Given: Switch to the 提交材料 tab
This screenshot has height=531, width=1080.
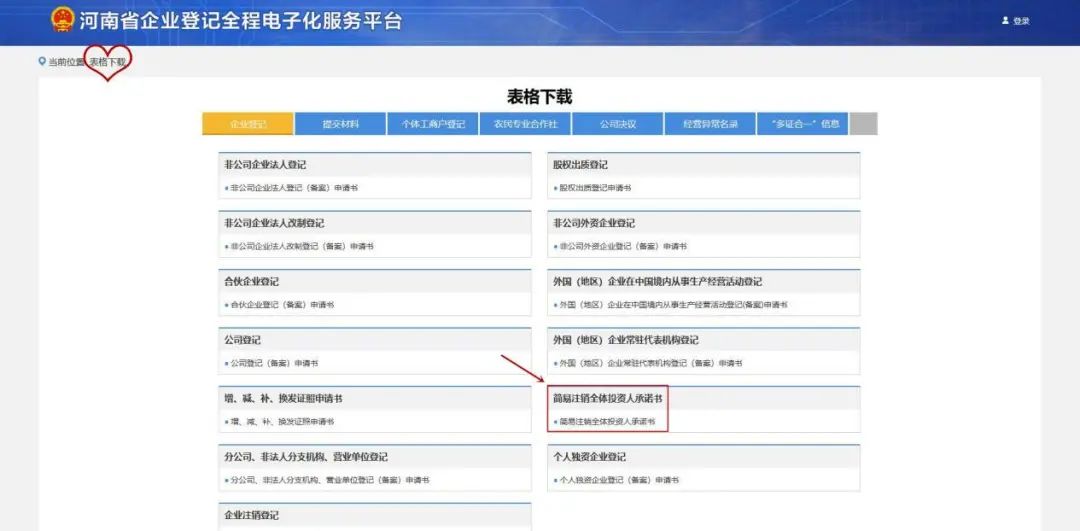Looking at the screenshot, I should pyautogui.click(x=340, y=124).
